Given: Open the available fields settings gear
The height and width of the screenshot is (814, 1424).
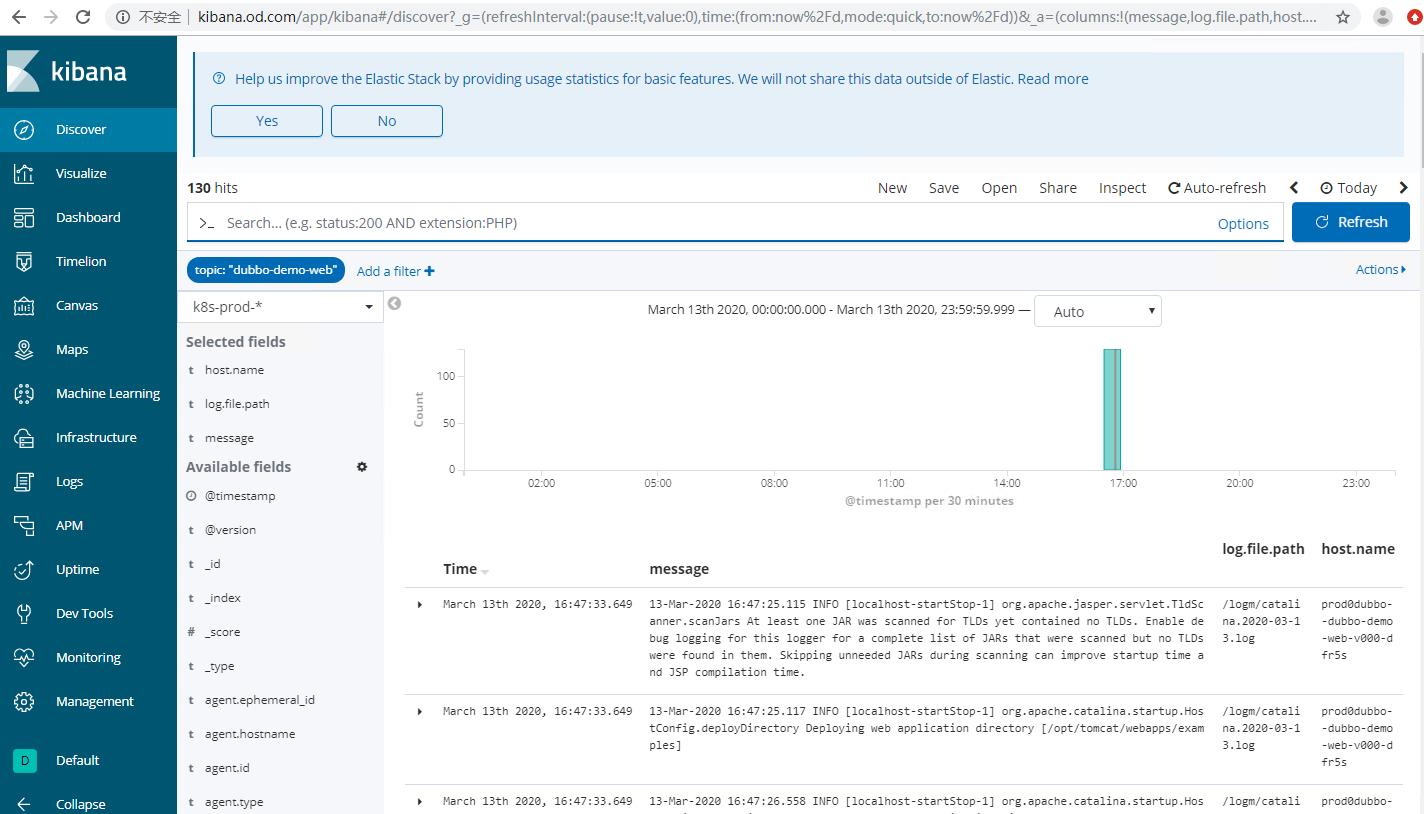Looking at the screenshot, I should (x=362, y=467).
